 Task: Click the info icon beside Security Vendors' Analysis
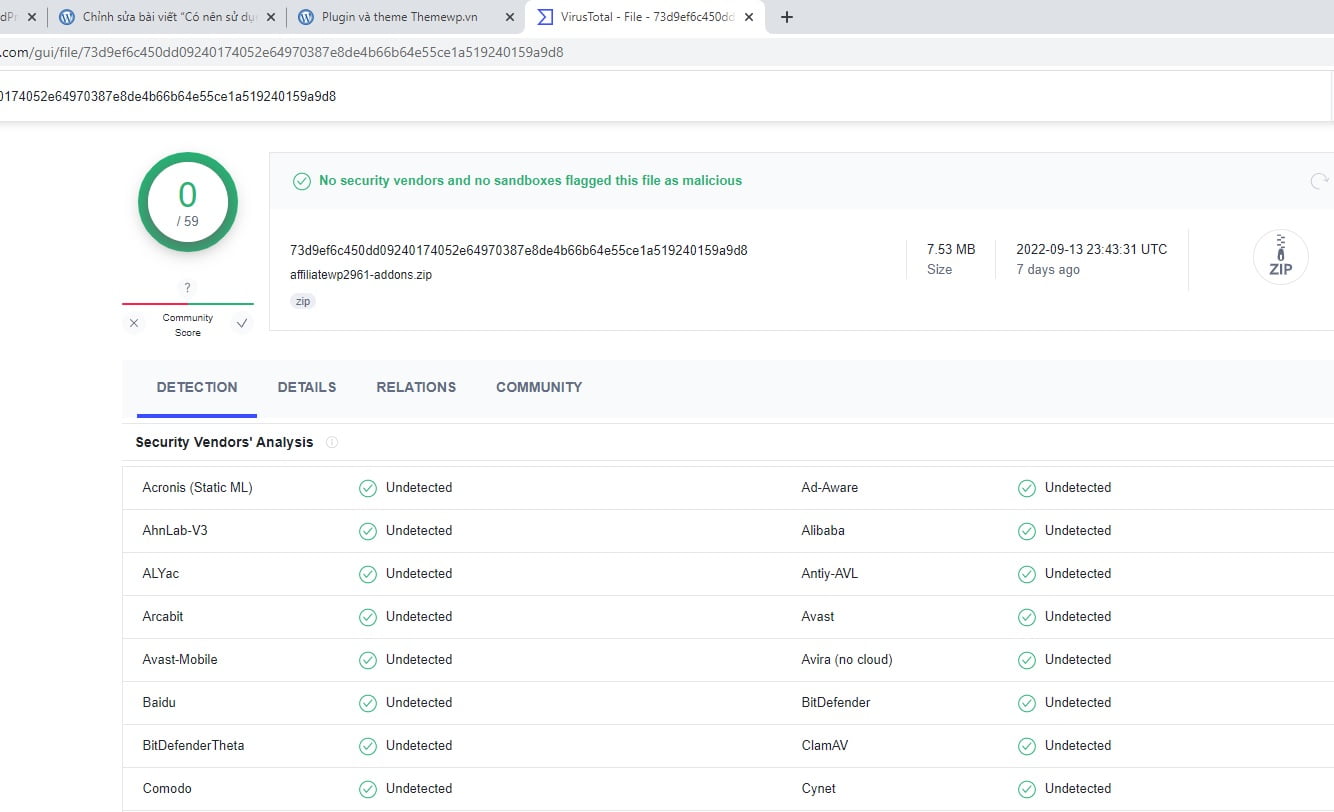pyautogui.click(x=331, y=442)
